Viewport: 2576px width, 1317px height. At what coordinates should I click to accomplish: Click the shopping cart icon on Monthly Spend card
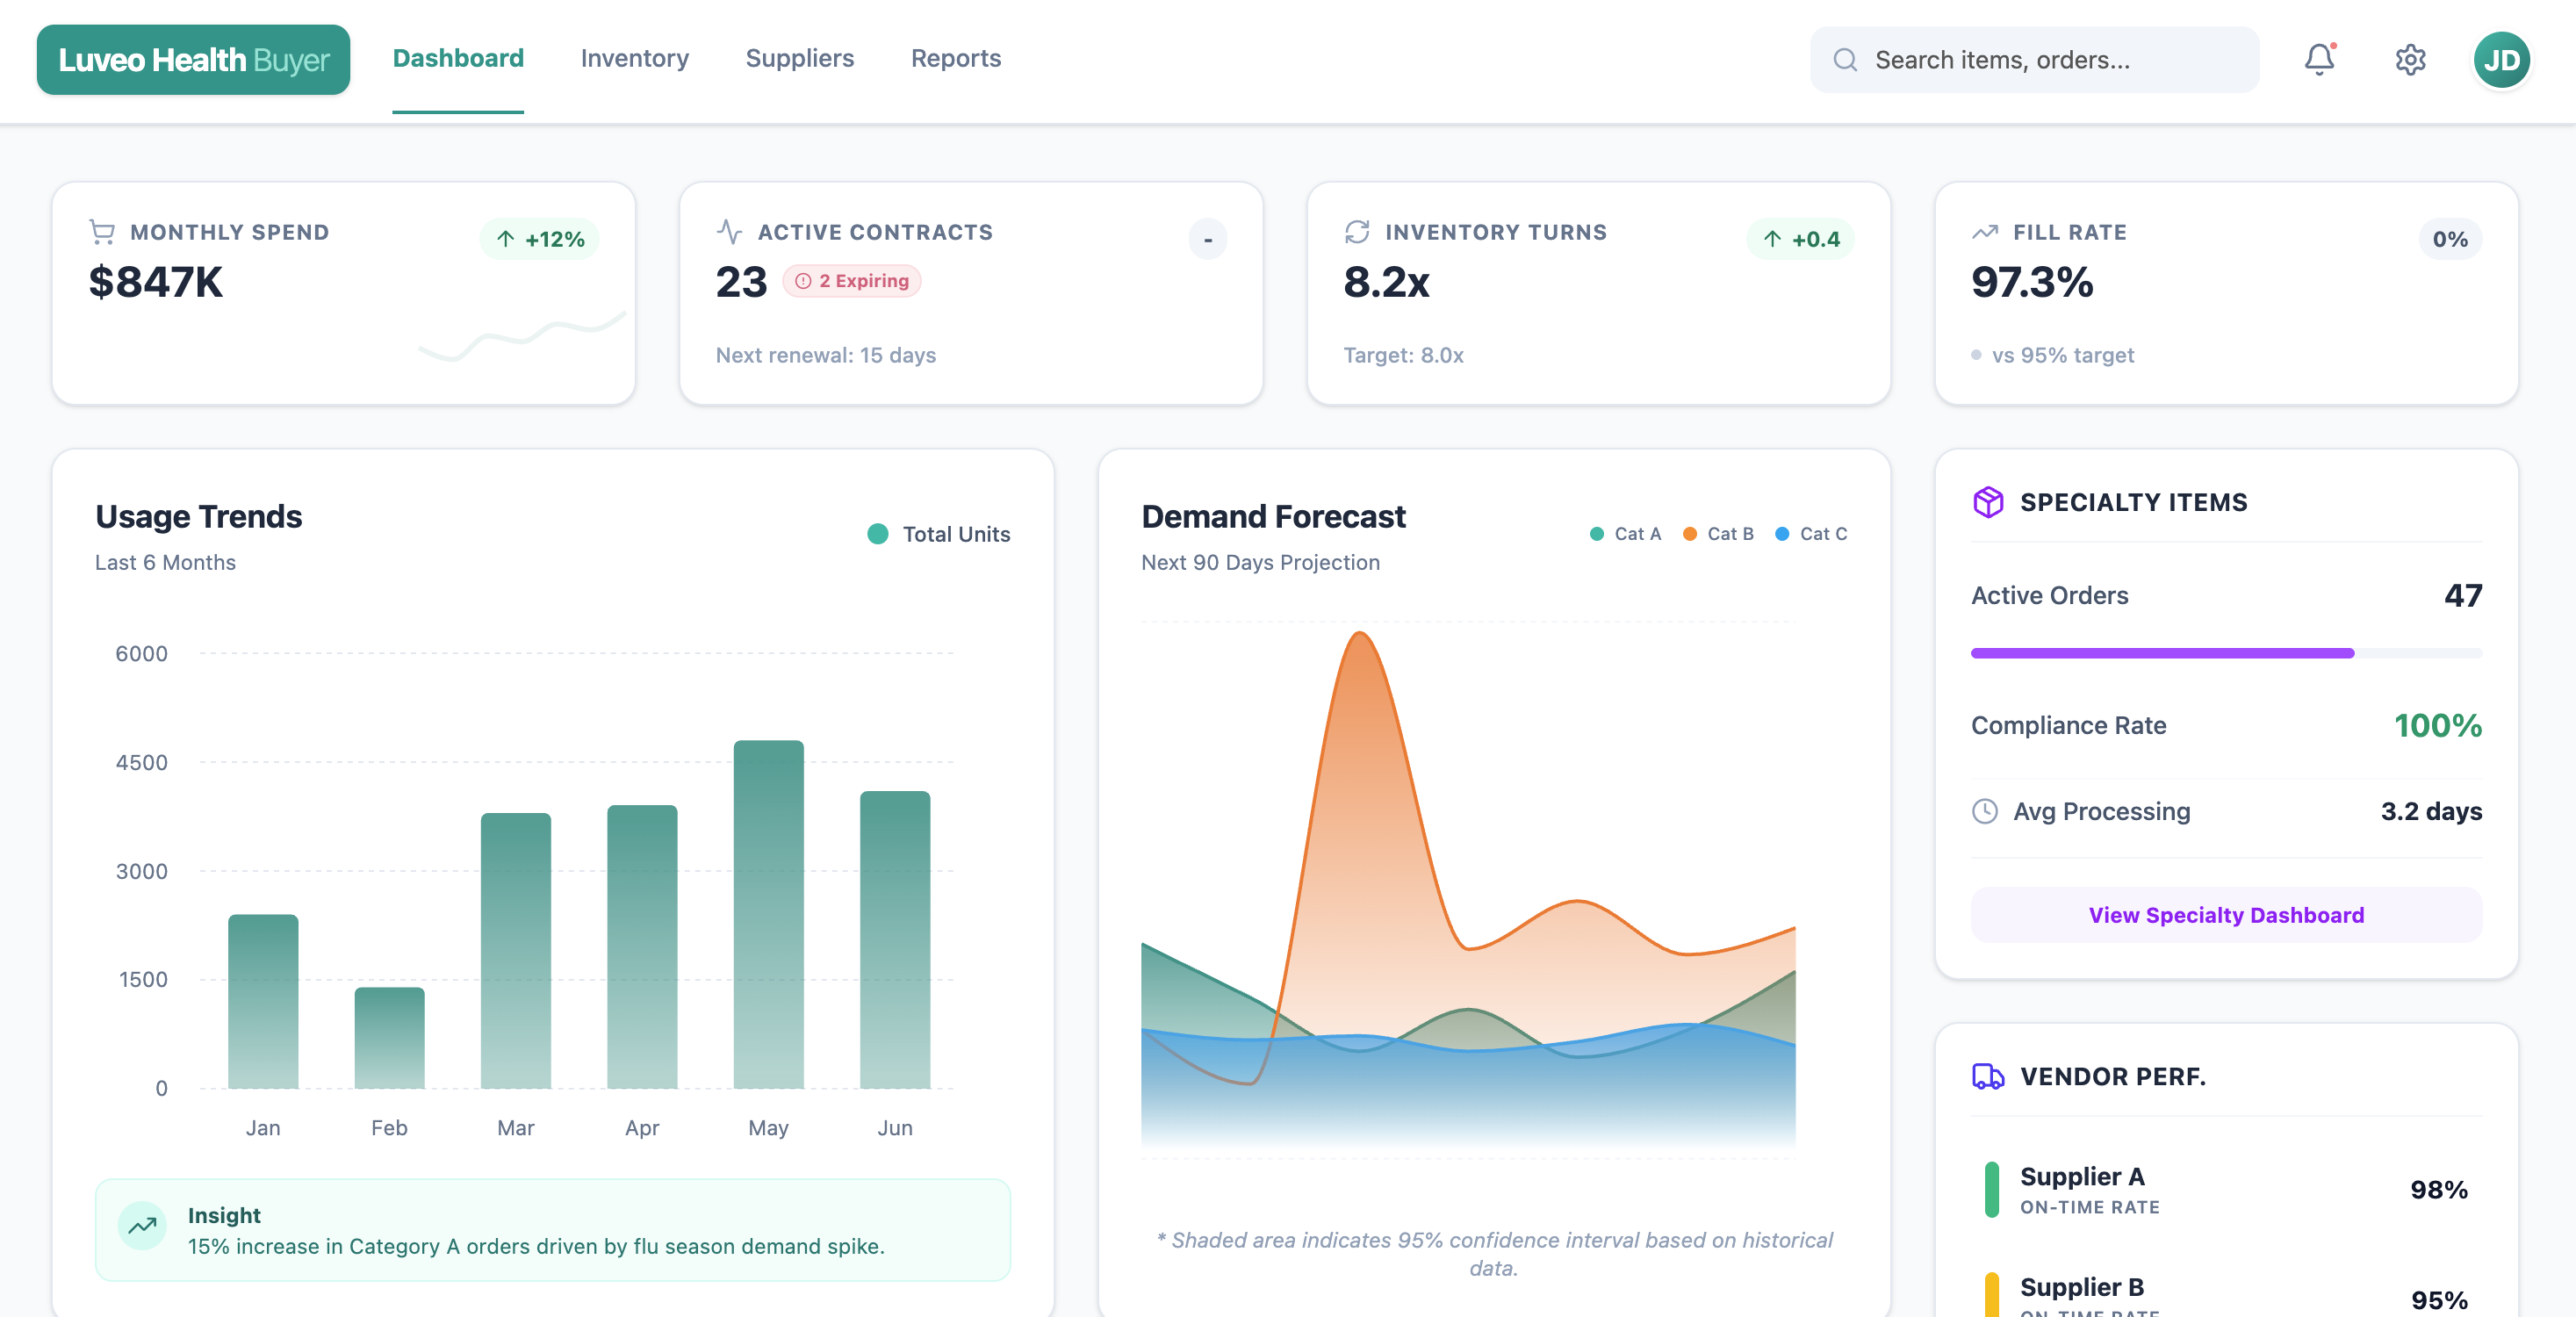click(101, 231)
